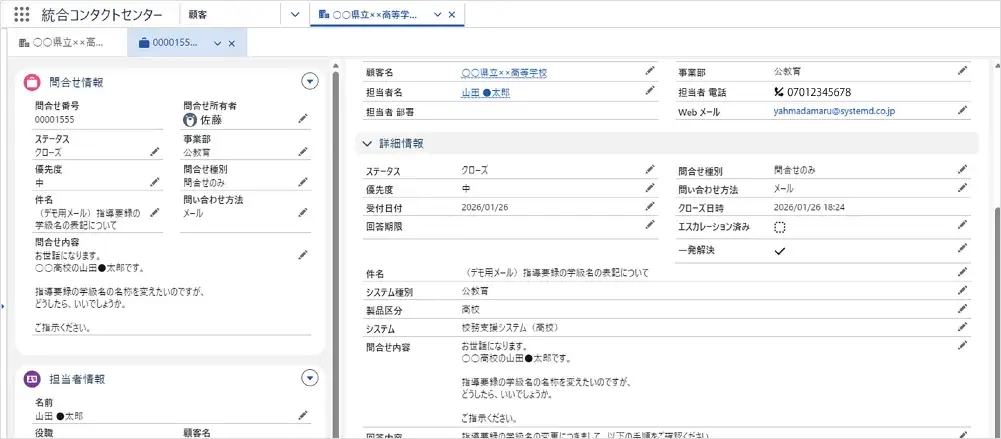Edit 件名 in 問合せ情報 panel
Image resolution: width=1001 pixels, height=439 pixels.
pyautogui.click(x=154, y=212)
